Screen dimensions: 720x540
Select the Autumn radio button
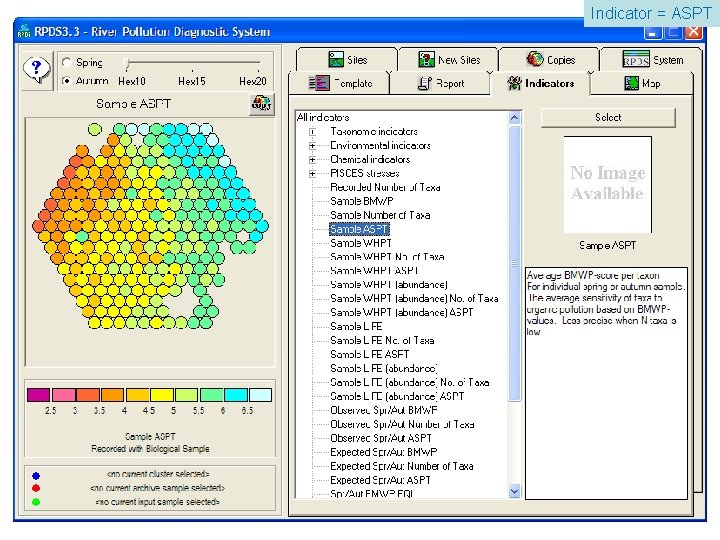click(x=67, y=81)
